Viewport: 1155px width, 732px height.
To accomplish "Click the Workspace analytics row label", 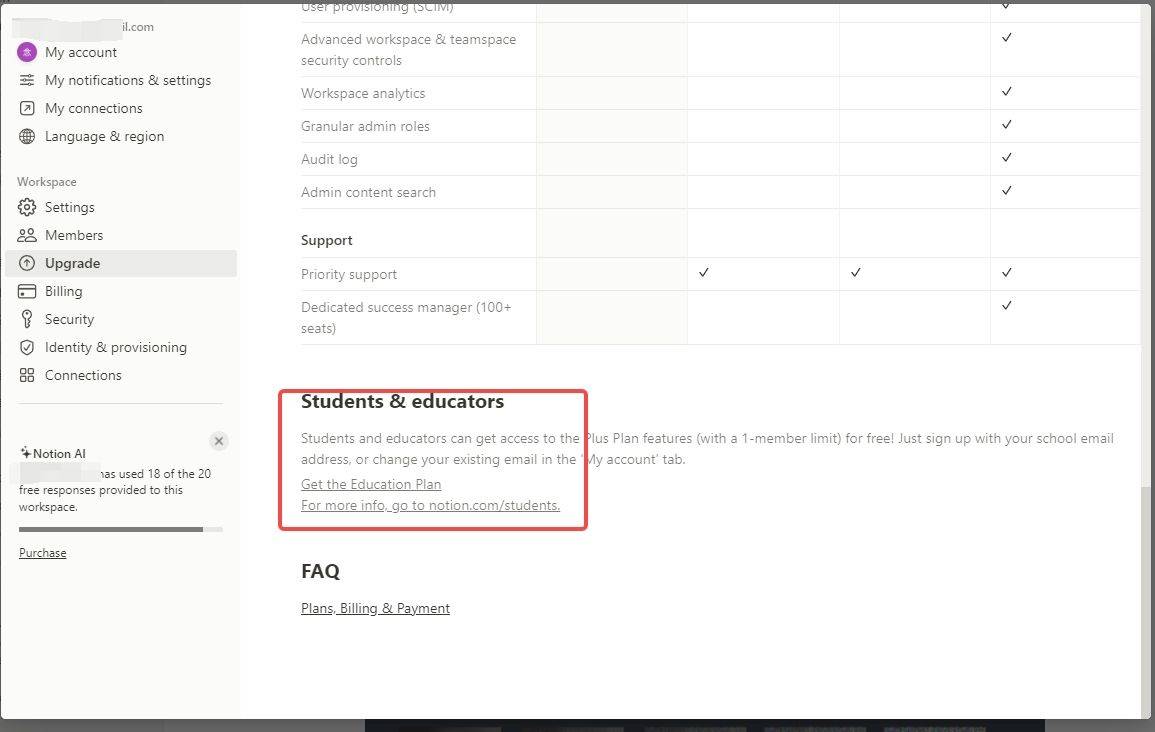I will pyautogui.click(x=363, y=94).
